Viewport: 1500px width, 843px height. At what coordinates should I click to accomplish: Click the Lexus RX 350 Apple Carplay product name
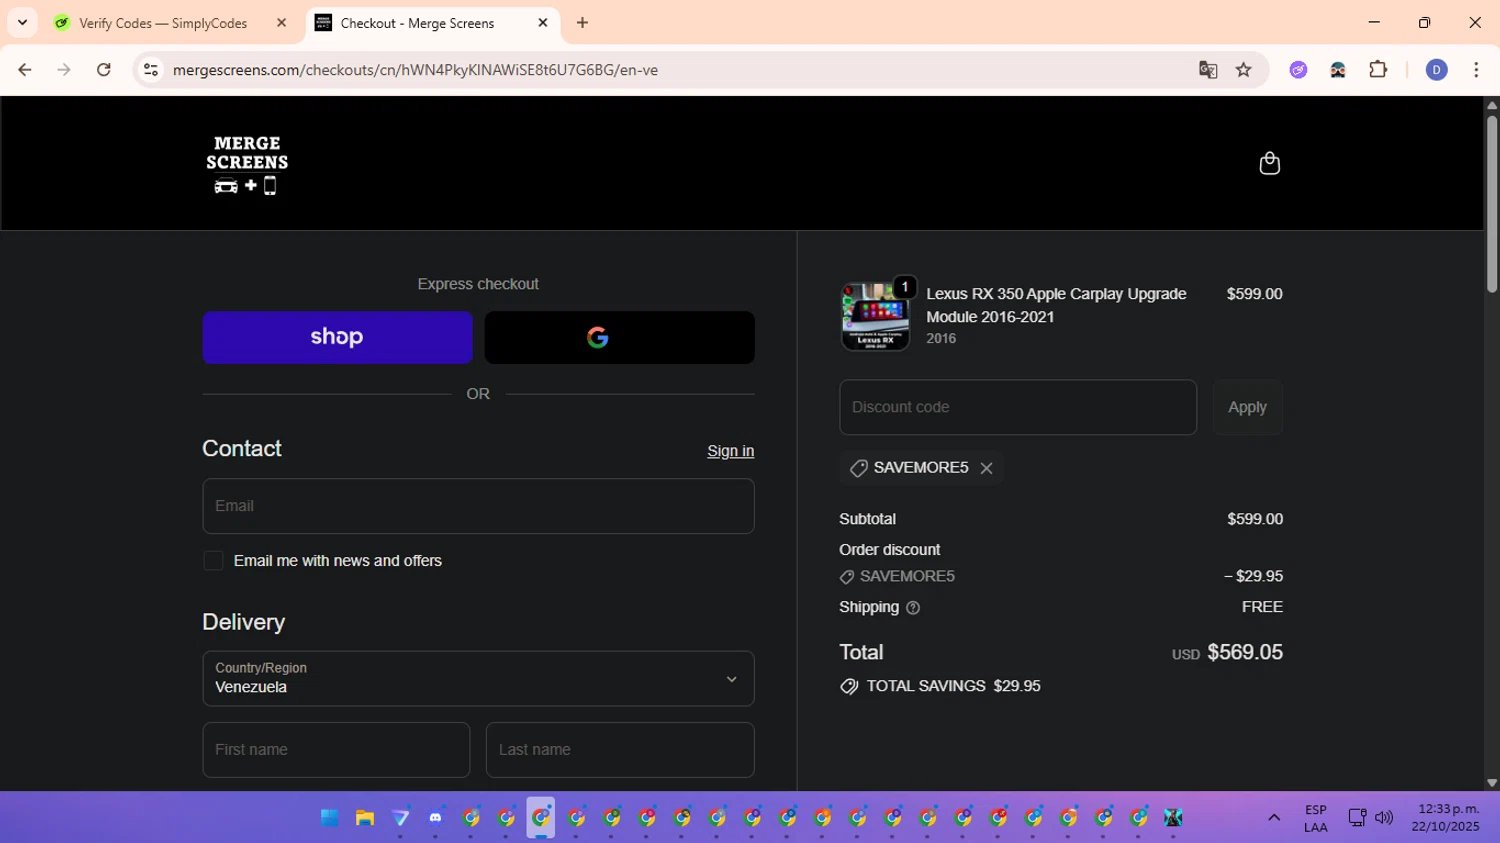(x=1056, y=305)
